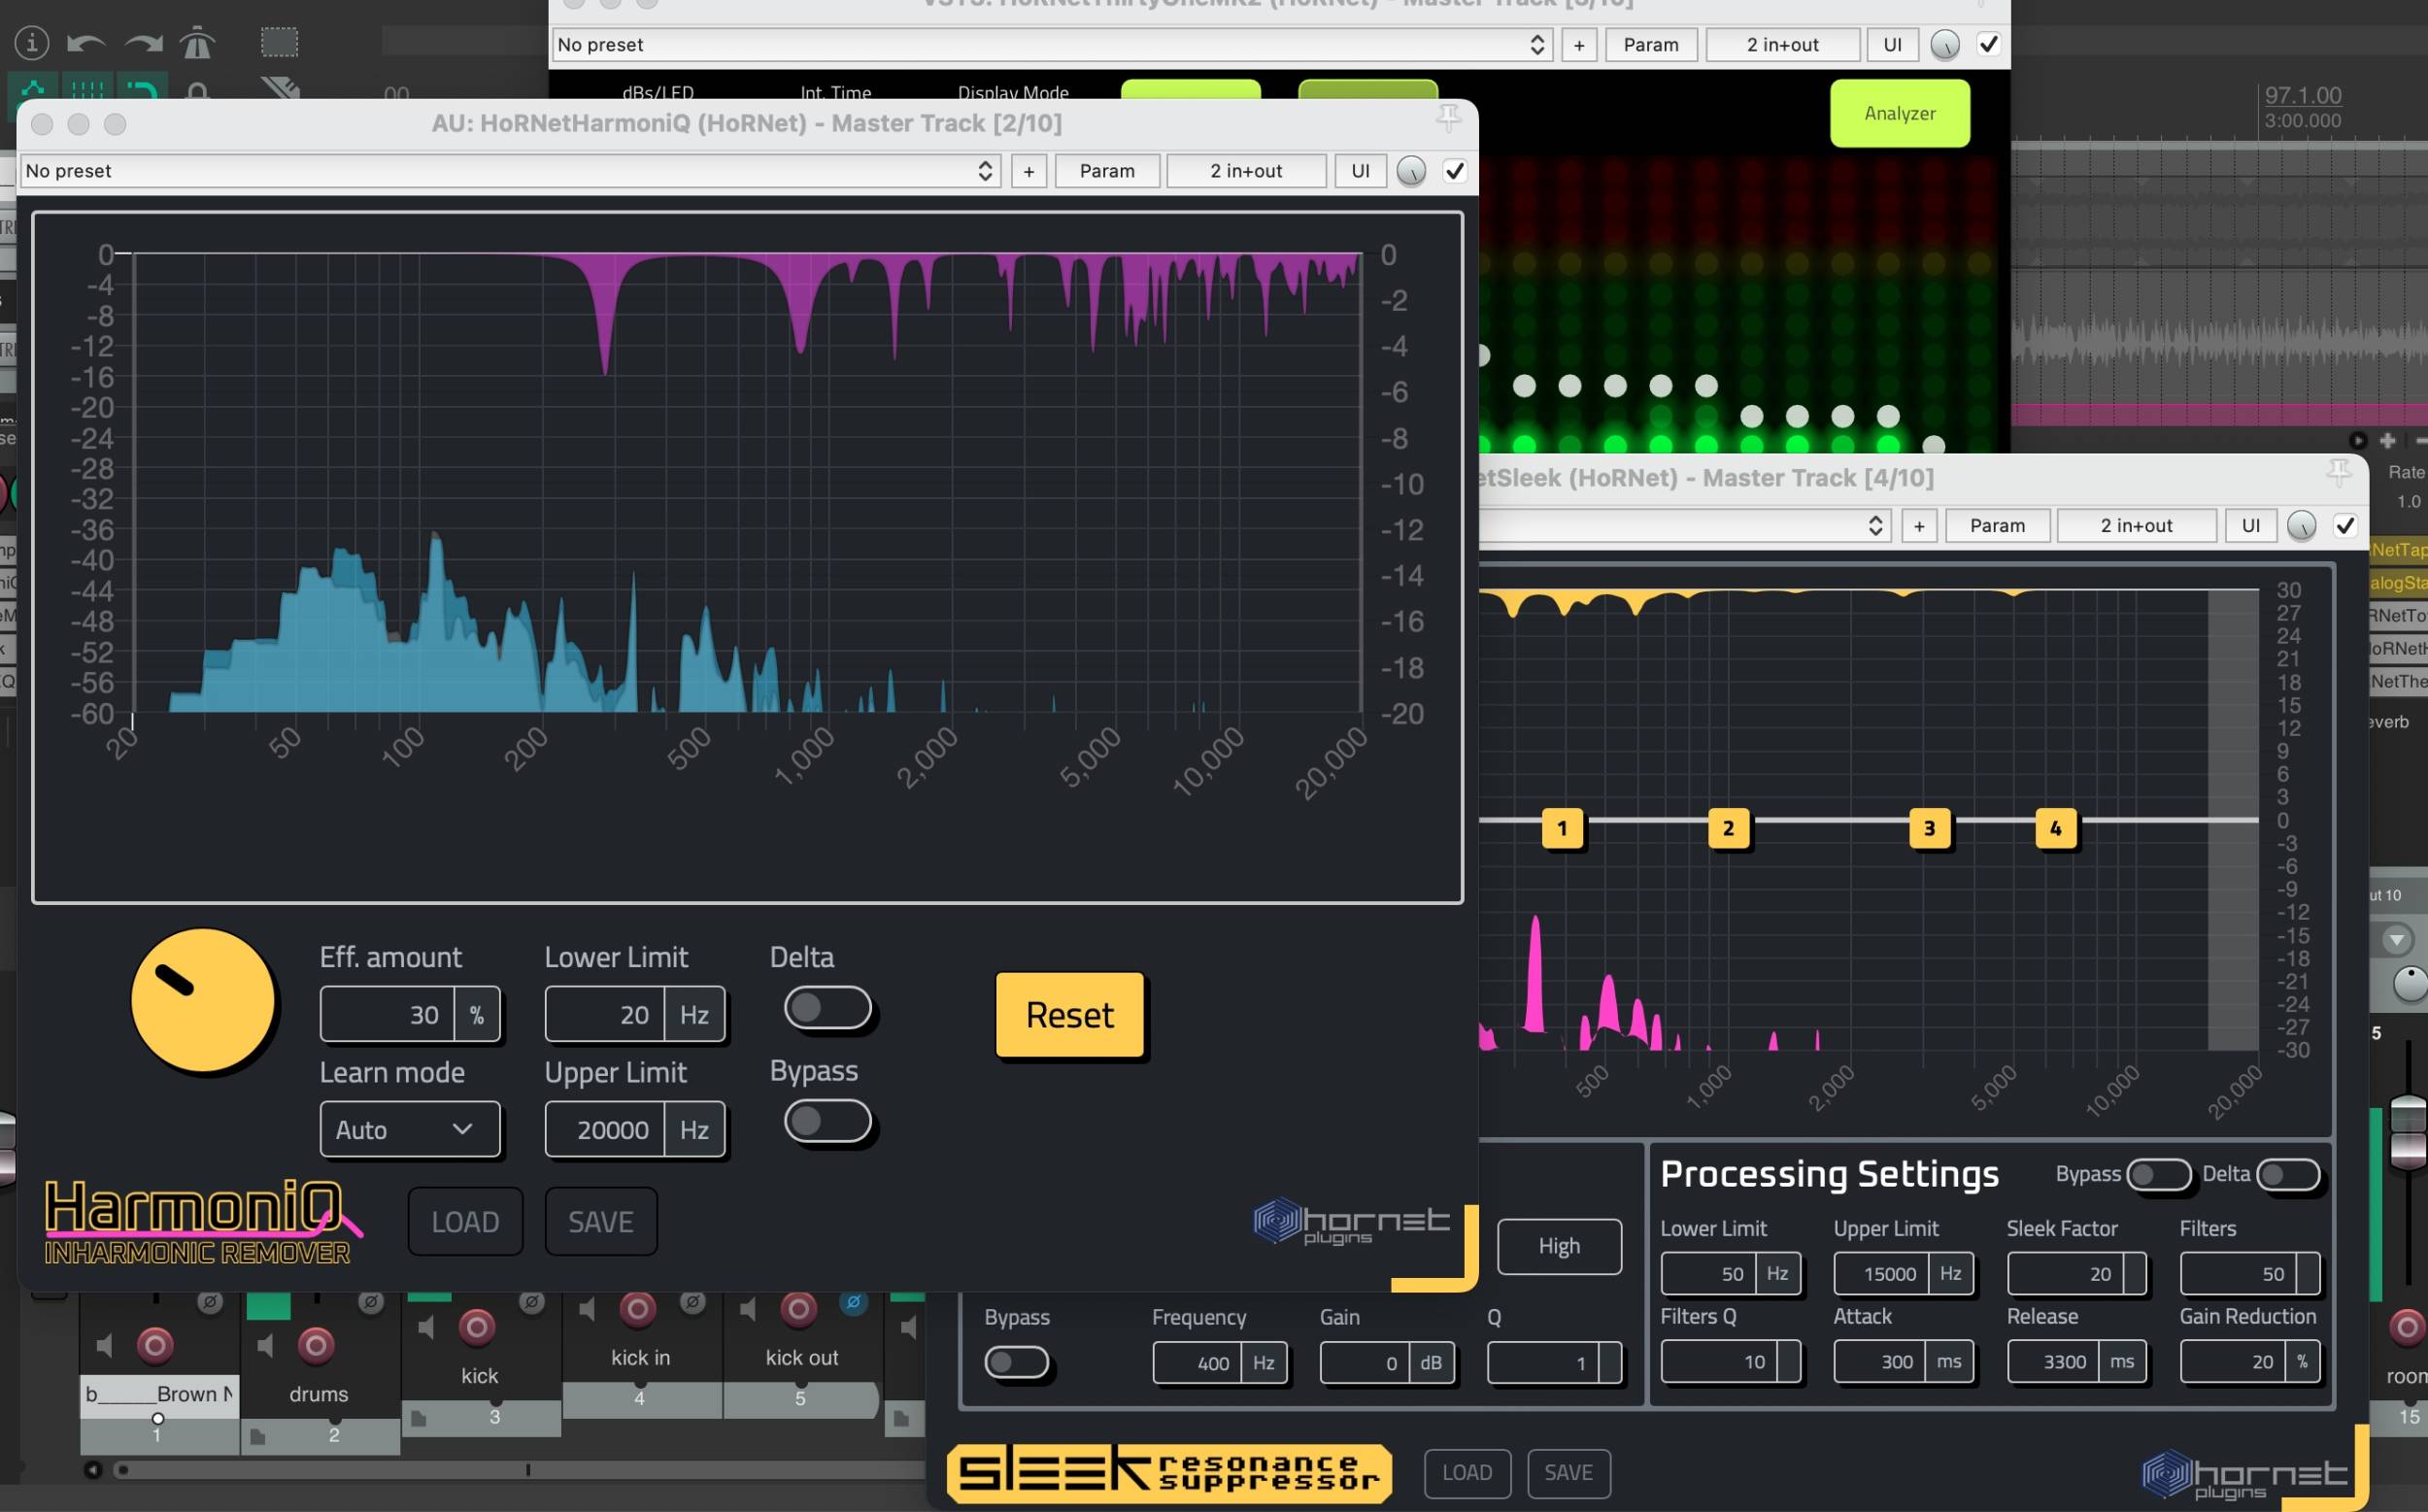Screen dimensions: 2428x1512
Task: Open the ThirtyOne No preset dropdown
Action: (x=1050, y=45)
